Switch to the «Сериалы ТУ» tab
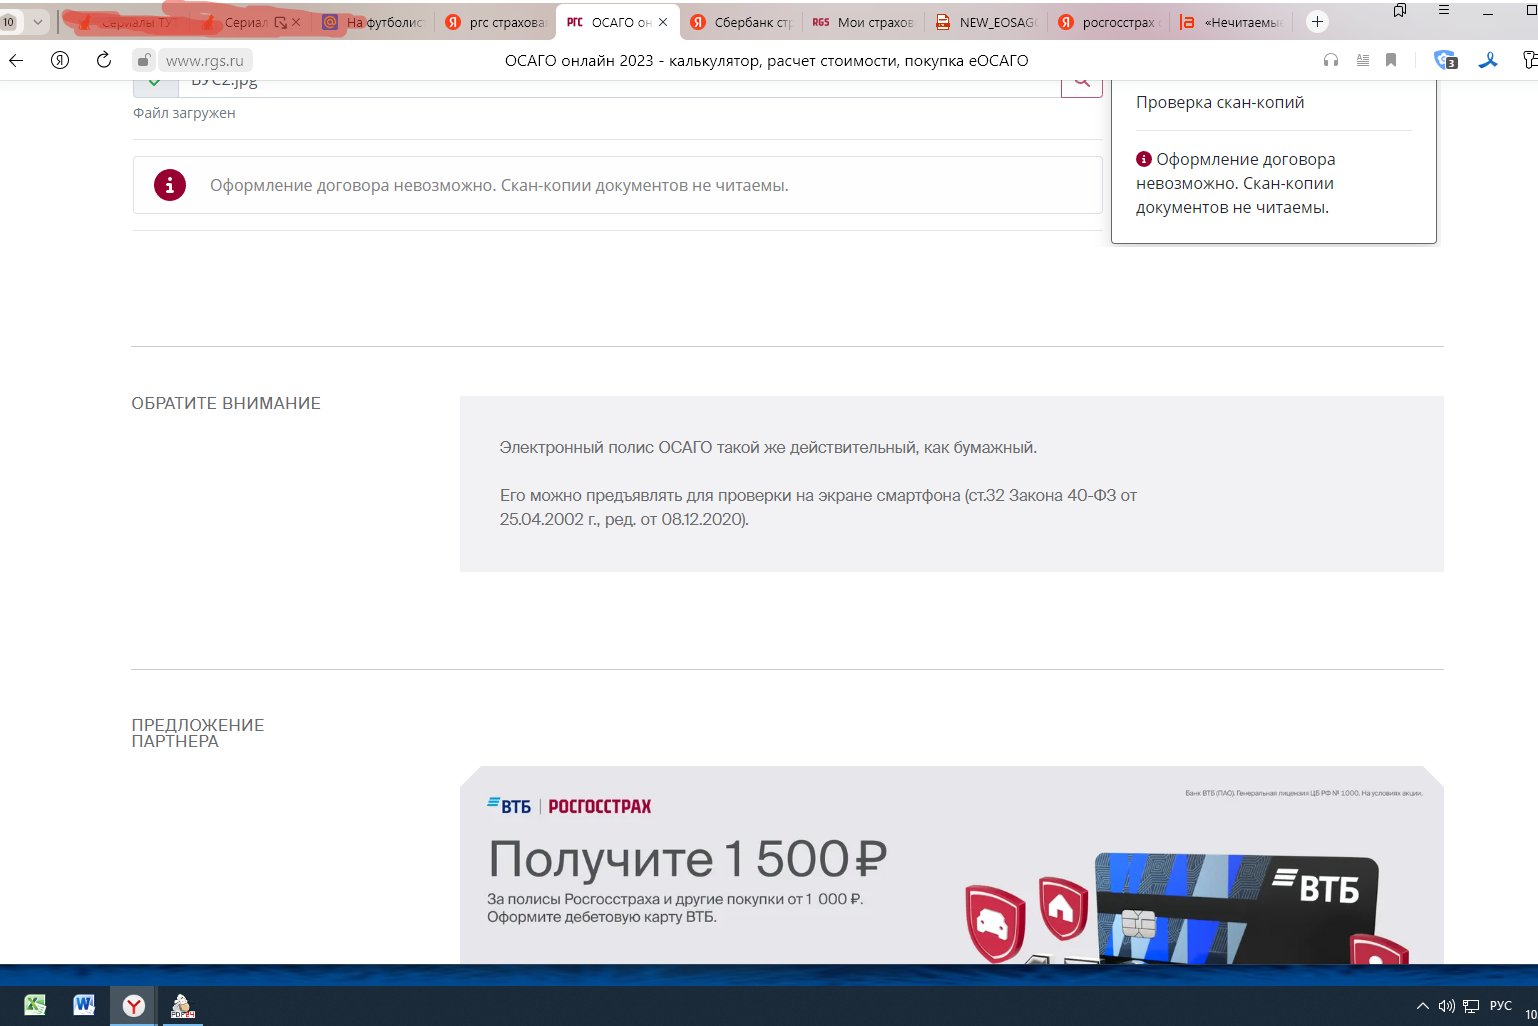Image resolution: width=1538 pixels, height=1026 pixels. [128, 21]
